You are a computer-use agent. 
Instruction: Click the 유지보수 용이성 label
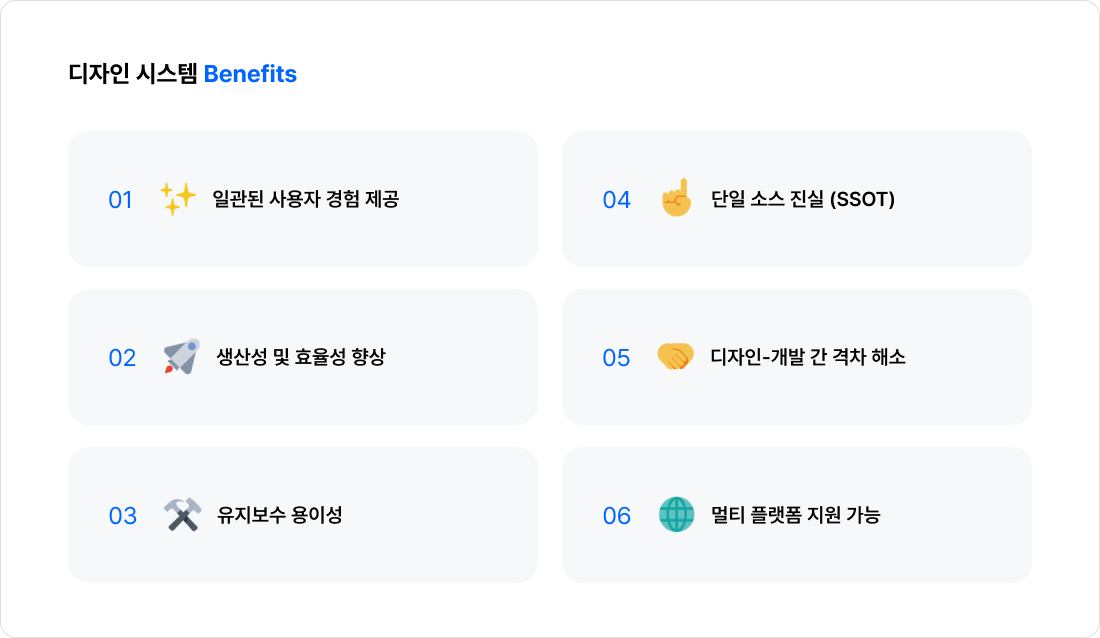[x=279, y=515]
